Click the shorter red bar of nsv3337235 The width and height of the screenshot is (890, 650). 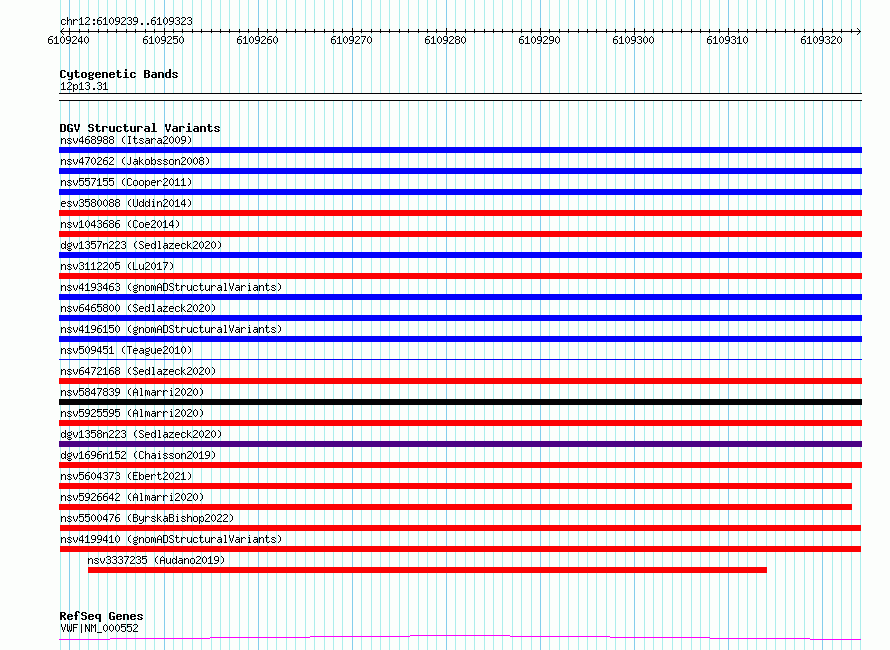click(x=427, y=570)
